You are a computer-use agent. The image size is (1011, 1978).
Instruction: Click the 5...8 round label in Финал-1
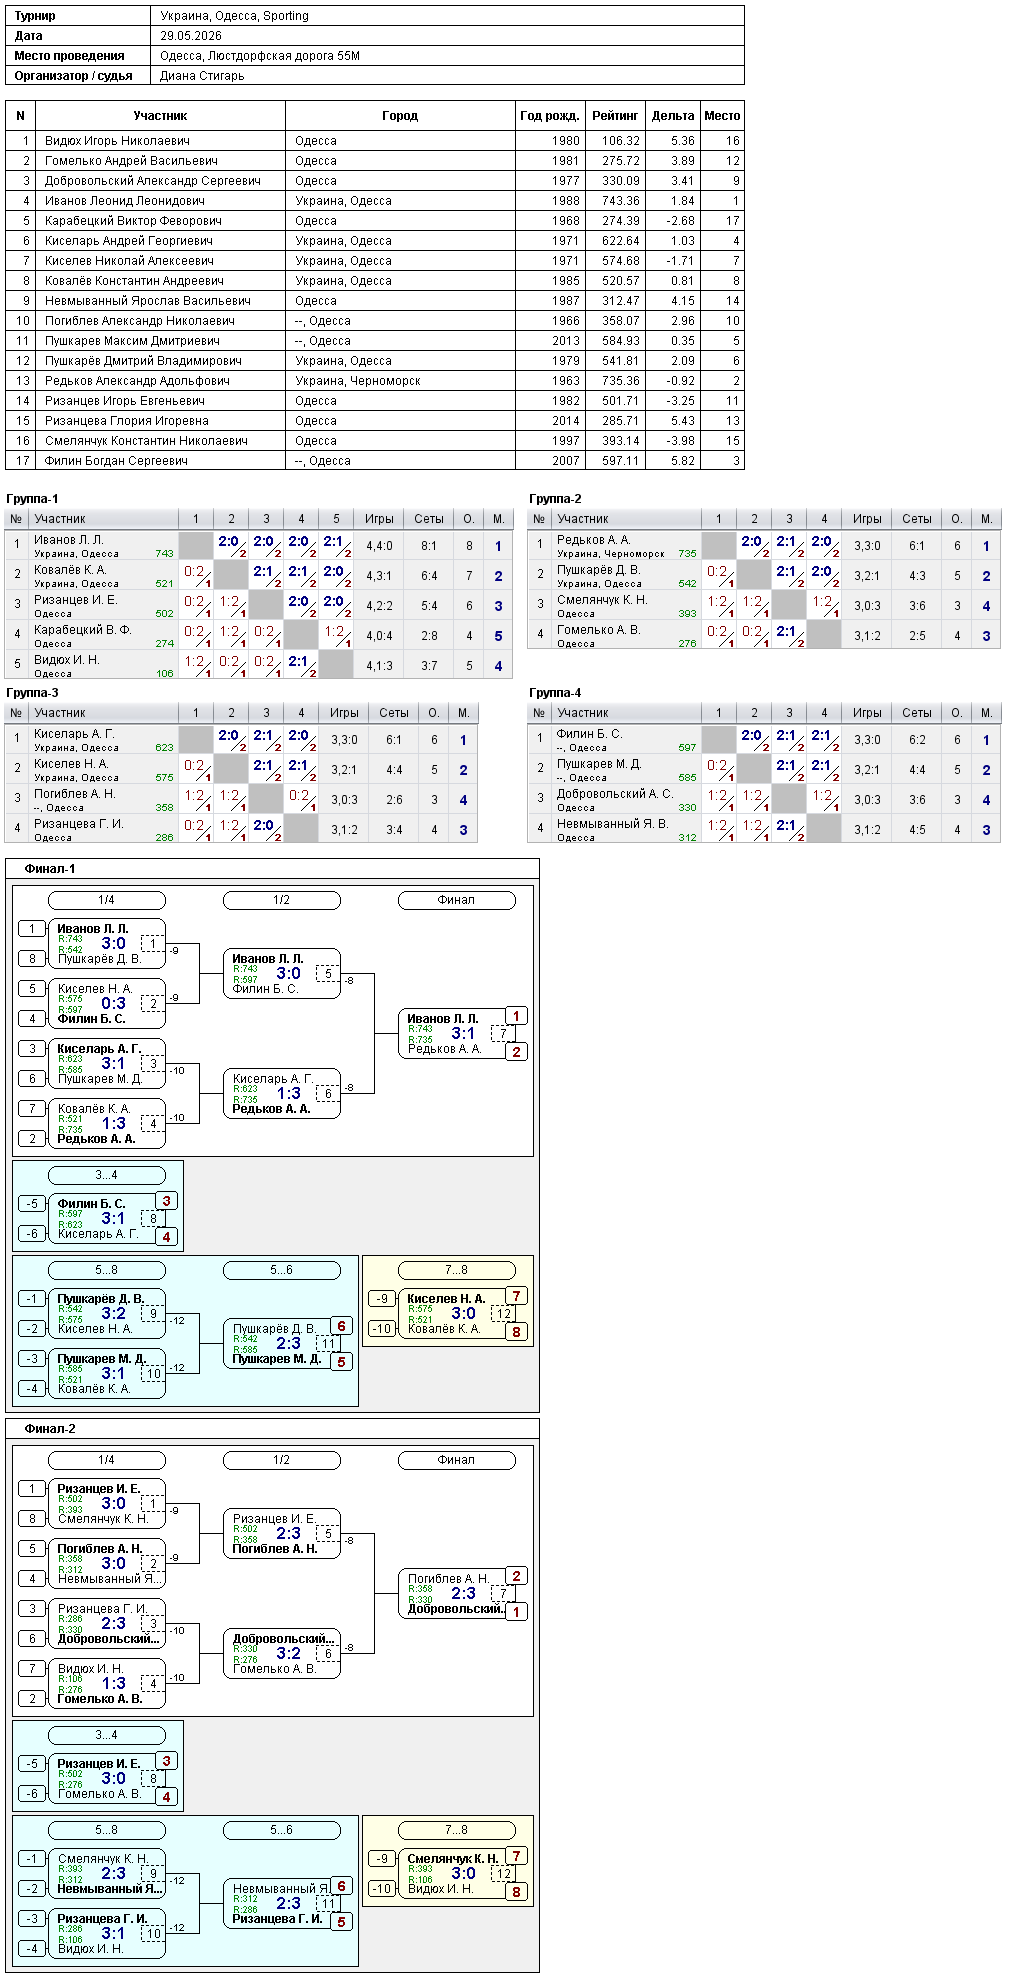(x=106, y=1270)
